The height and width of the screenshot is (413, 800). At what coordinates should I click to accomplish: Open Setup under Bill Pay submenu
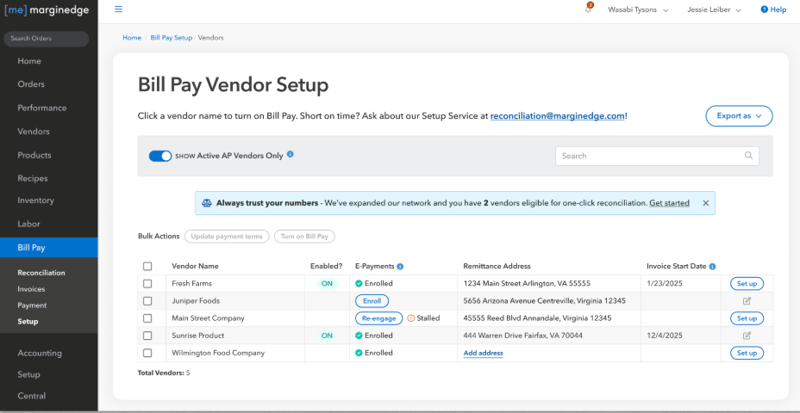pyautogui.click(x=28, y=322)
